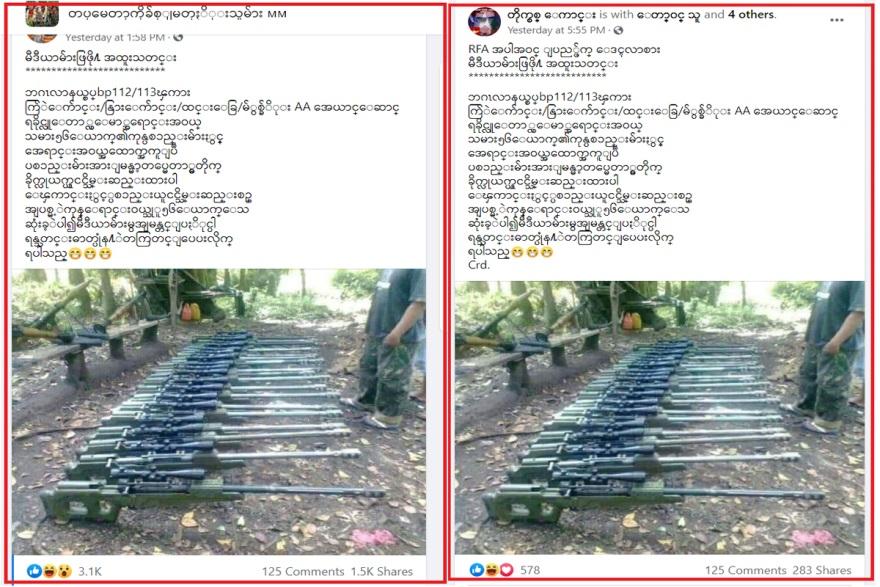Click the wow reaction icon on left post
The height and width of the screenshot is (587, 880).
pyautogui.click(x=65, y=571)
